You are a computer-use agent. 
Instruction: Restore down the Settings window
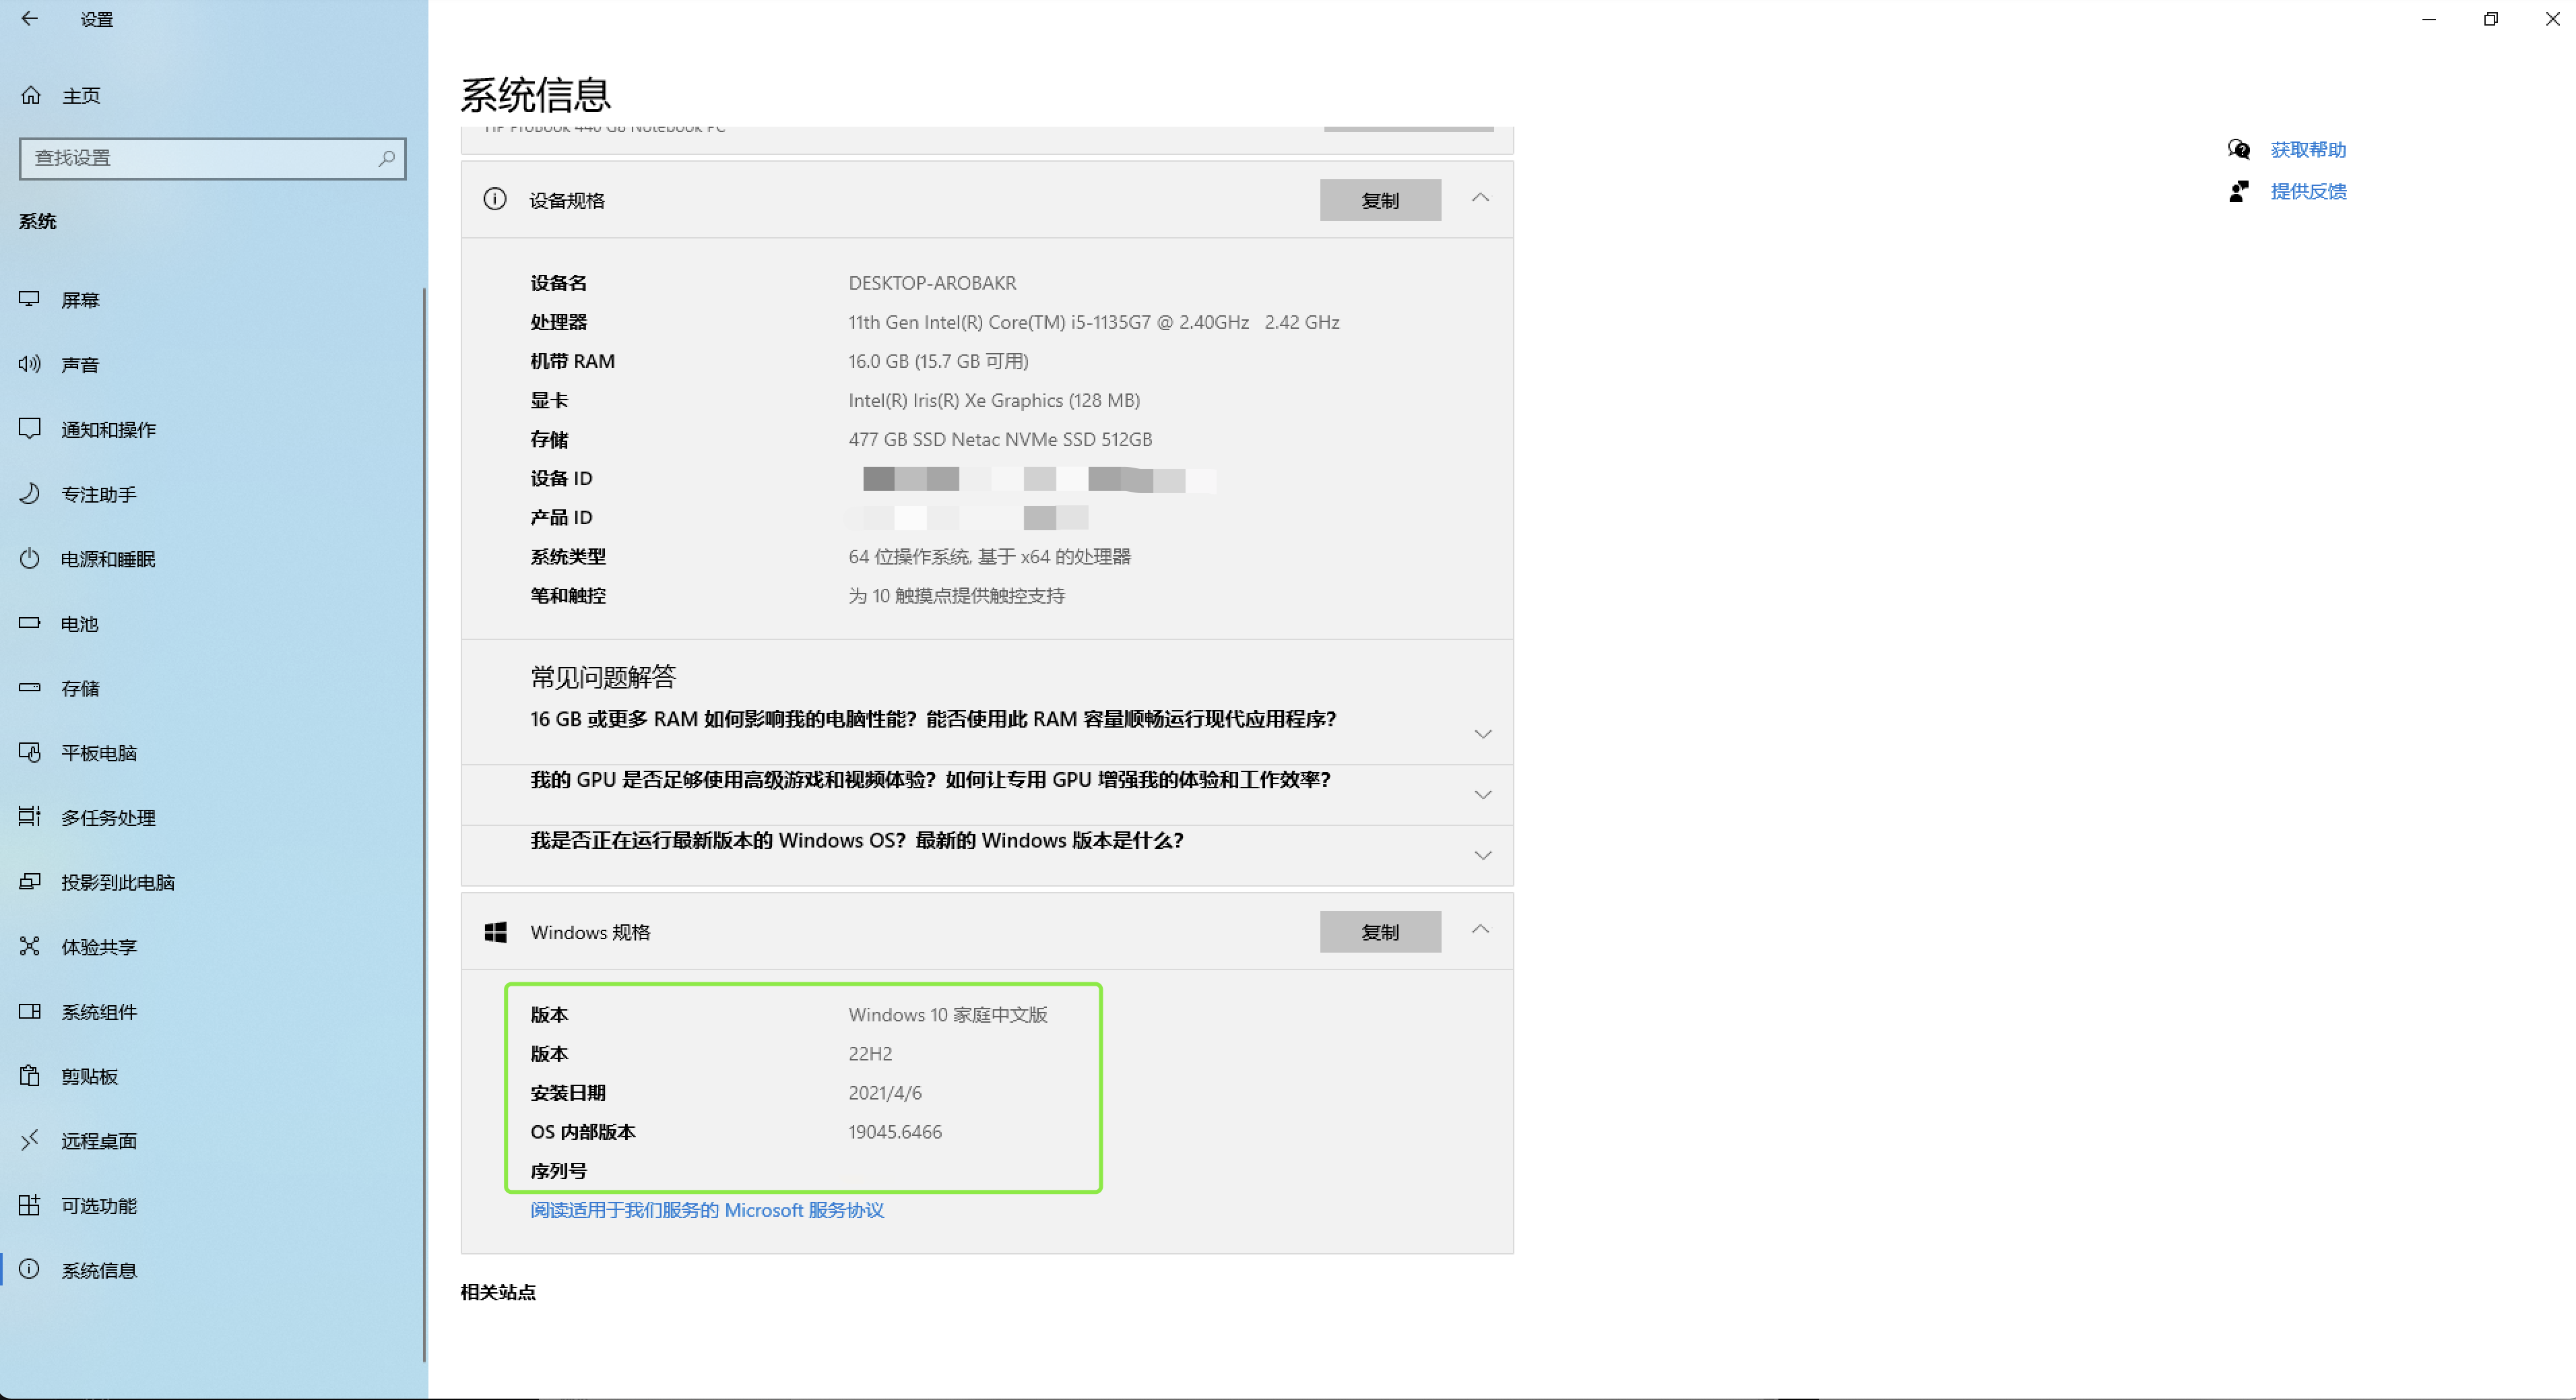(2490, 19)
